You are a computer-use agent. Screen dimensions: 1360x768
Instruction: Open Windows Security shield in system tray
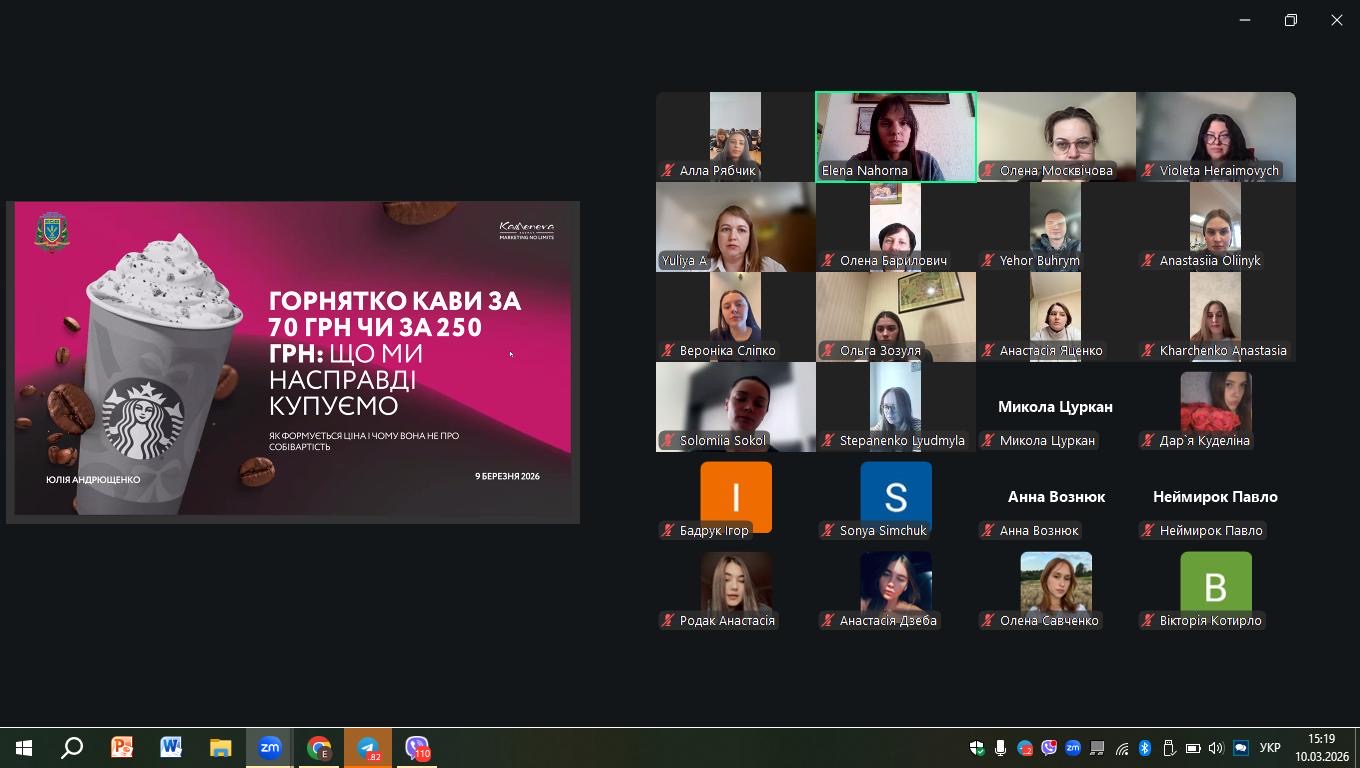[x=977, y=748]
